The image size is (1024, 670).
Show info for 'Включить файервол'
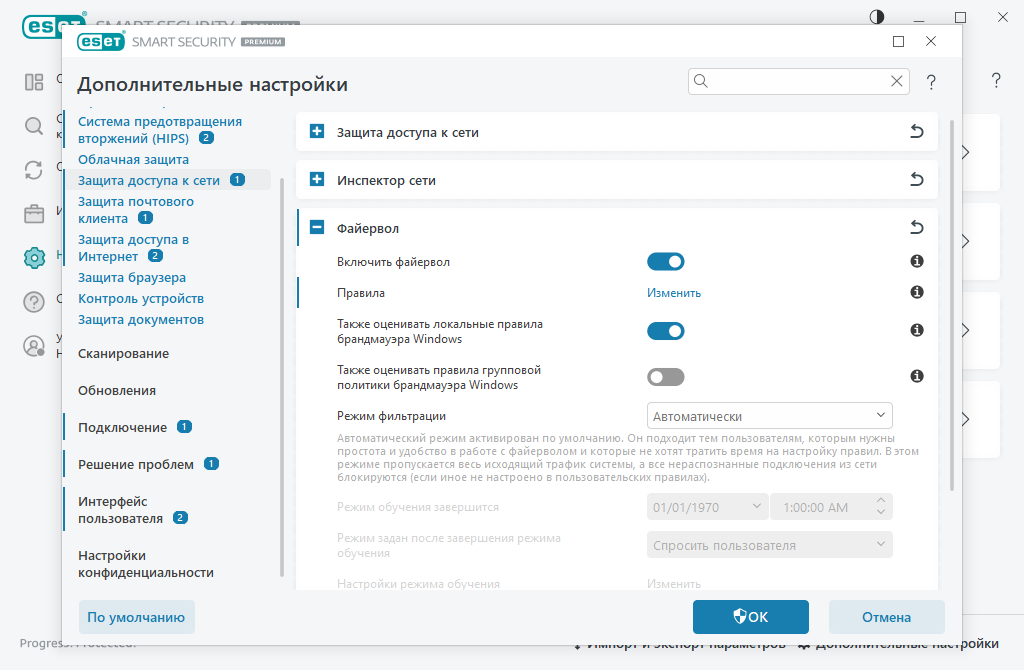917,261
